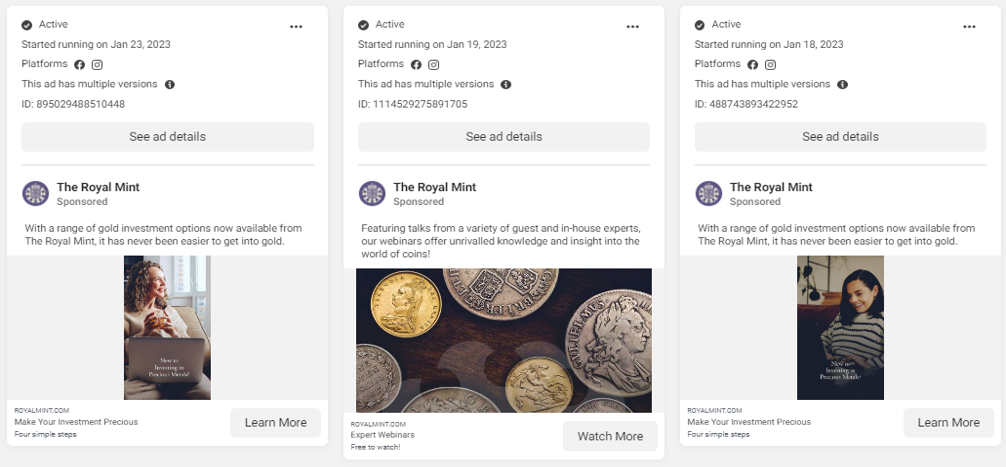Click Learn More on third ad
Screen dimensions: 1006x467
tap(948, 423)
